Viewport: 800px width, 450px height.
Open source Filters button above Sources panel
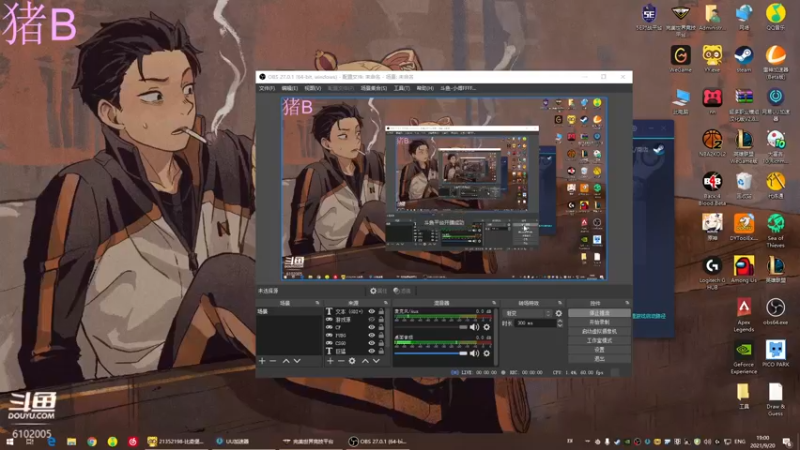click(x=403, y=291)
